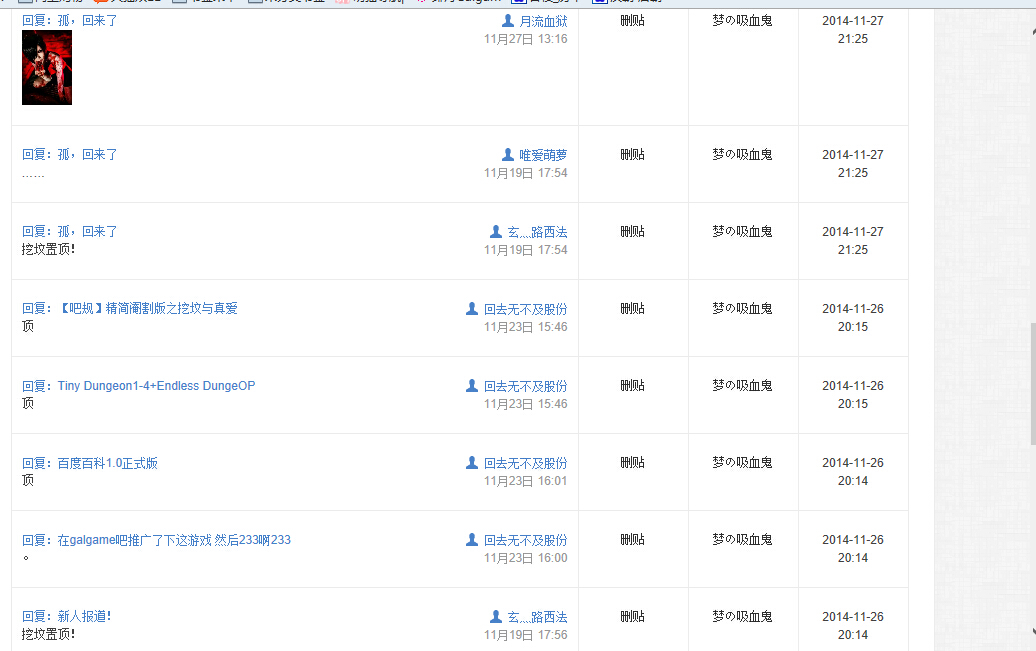Click operator 梦の吸血鬼 in galgame吧 row

[x=742, y=539]
